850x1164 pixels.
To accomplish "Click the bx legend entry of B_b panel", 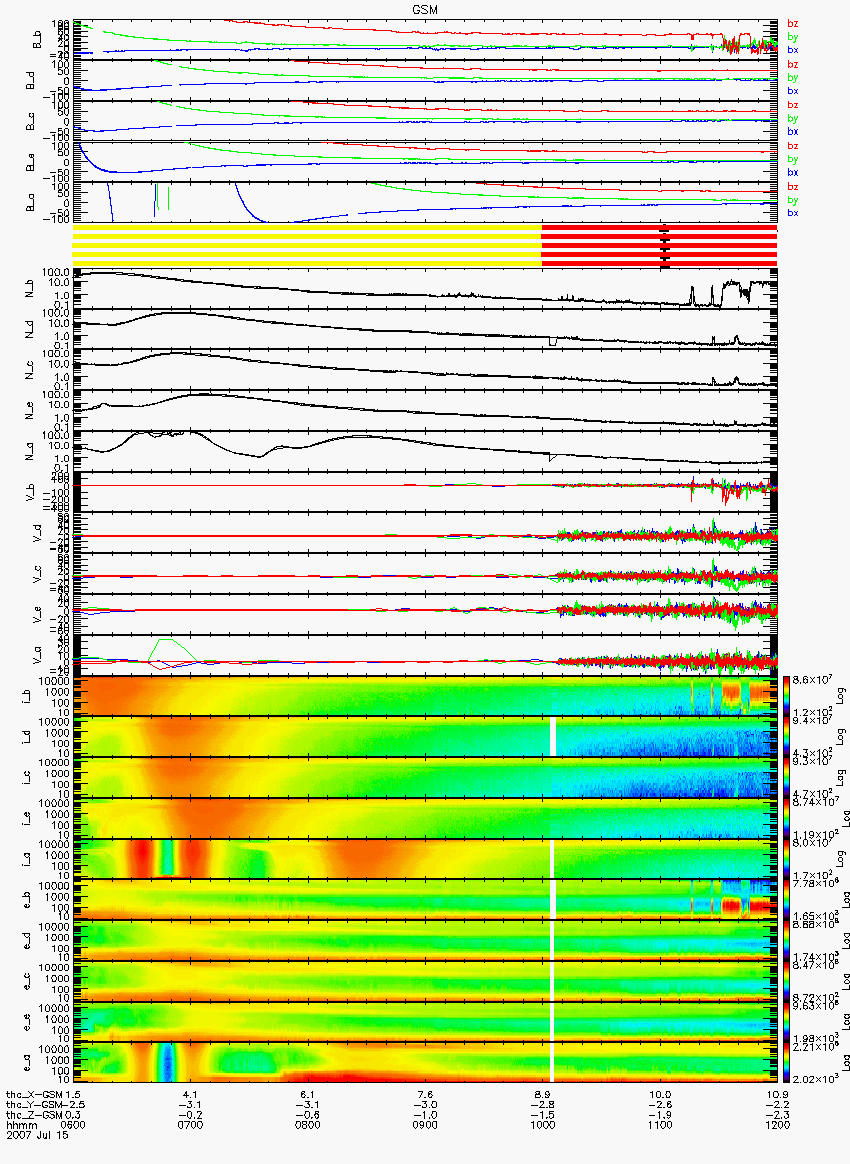I will [x=793, y=50].
